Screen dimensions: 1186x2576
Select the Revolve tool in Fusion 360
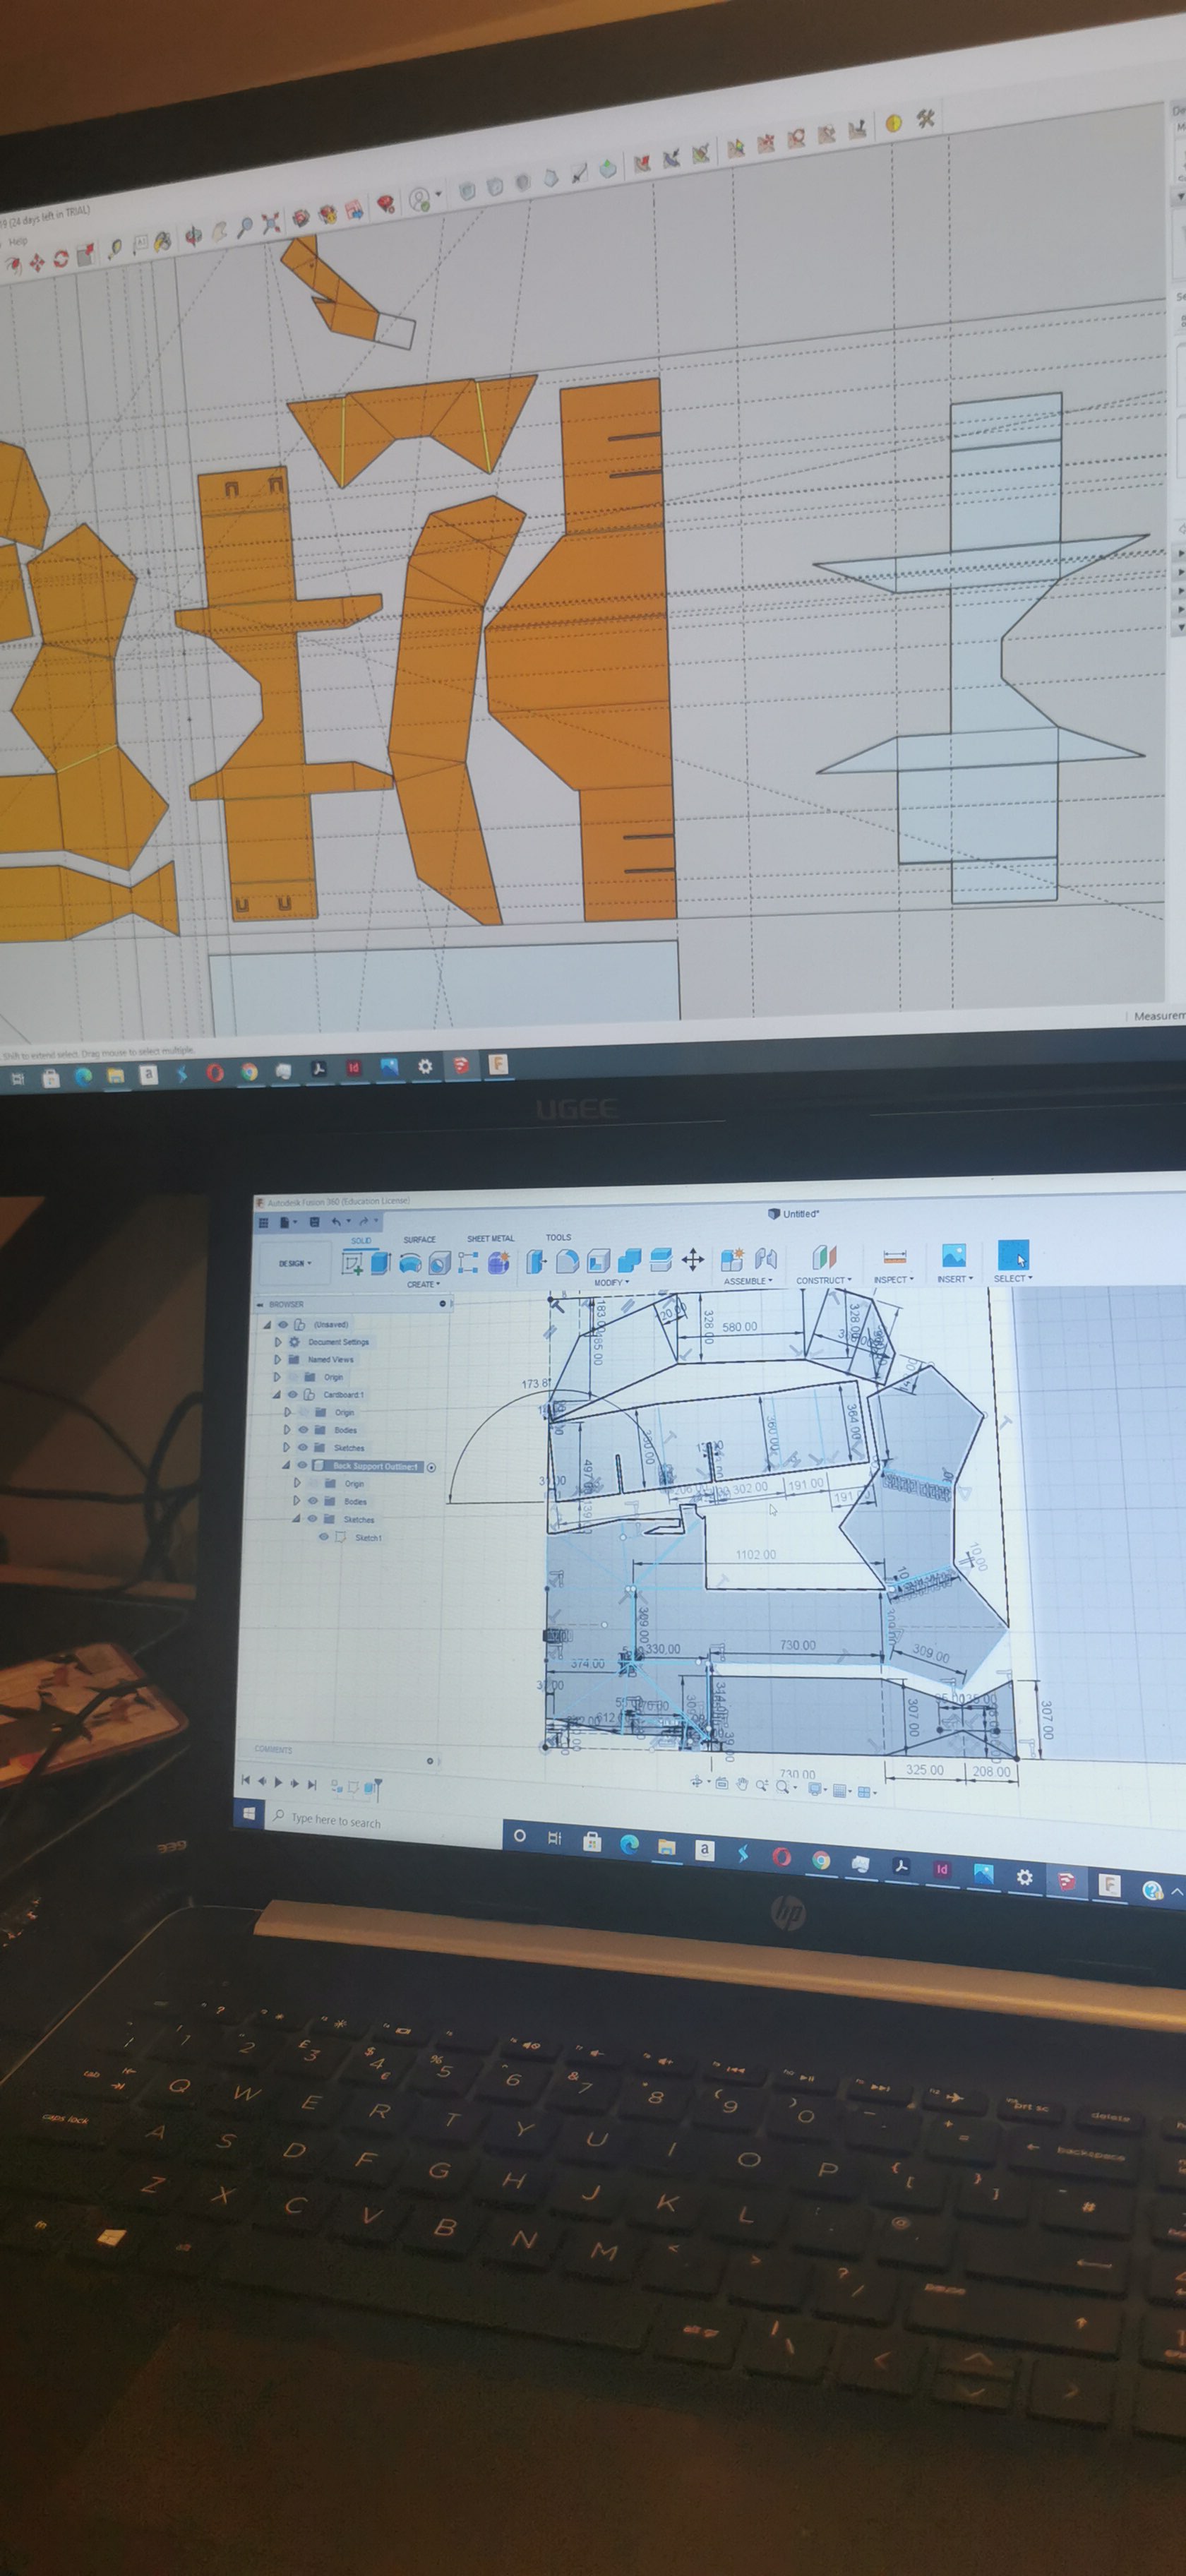tap(411, 1263)
